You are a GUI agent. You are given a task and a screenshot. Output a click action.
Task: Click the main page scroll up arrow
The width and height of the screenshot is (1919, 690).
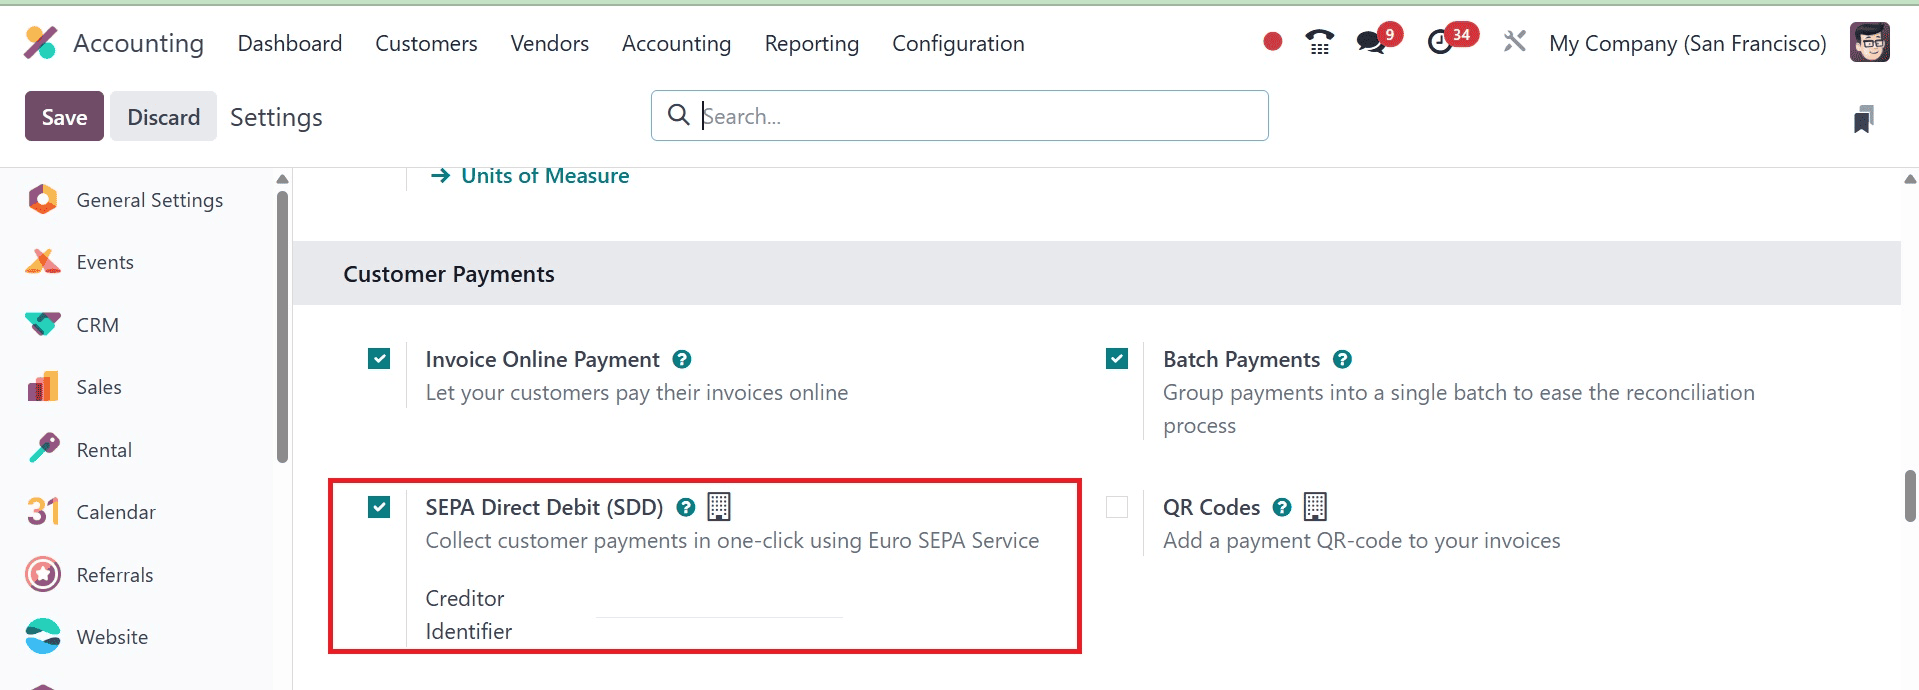[x=1910, y=179]
